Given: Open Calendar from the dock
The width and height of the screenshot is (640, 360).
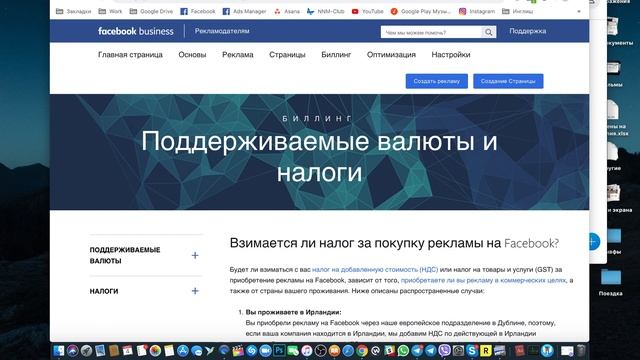Looking at the screenshot, I should [127, 350].
